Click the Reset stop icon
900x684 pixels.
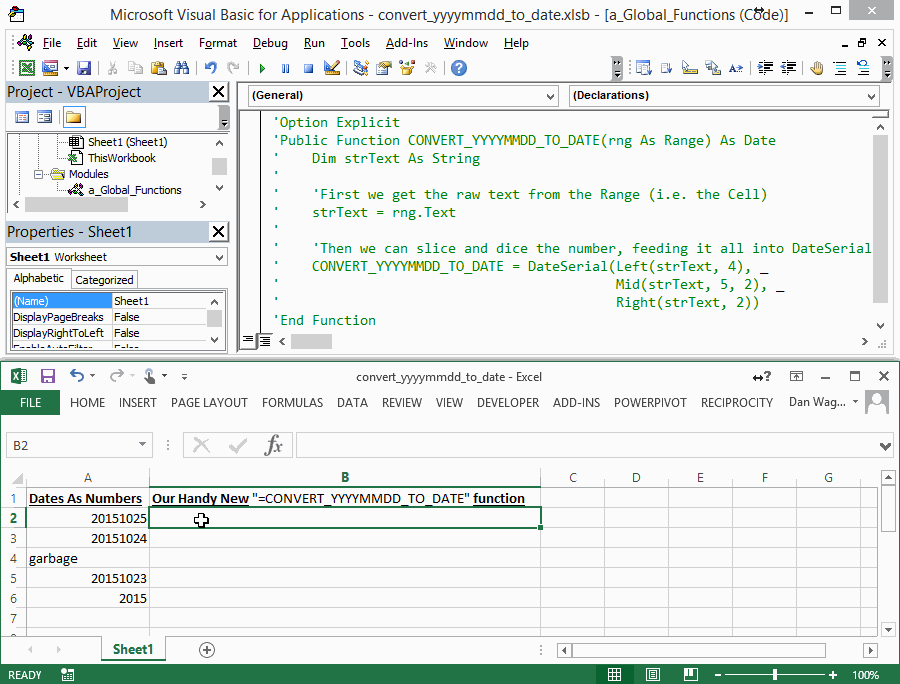coord(308,68)
